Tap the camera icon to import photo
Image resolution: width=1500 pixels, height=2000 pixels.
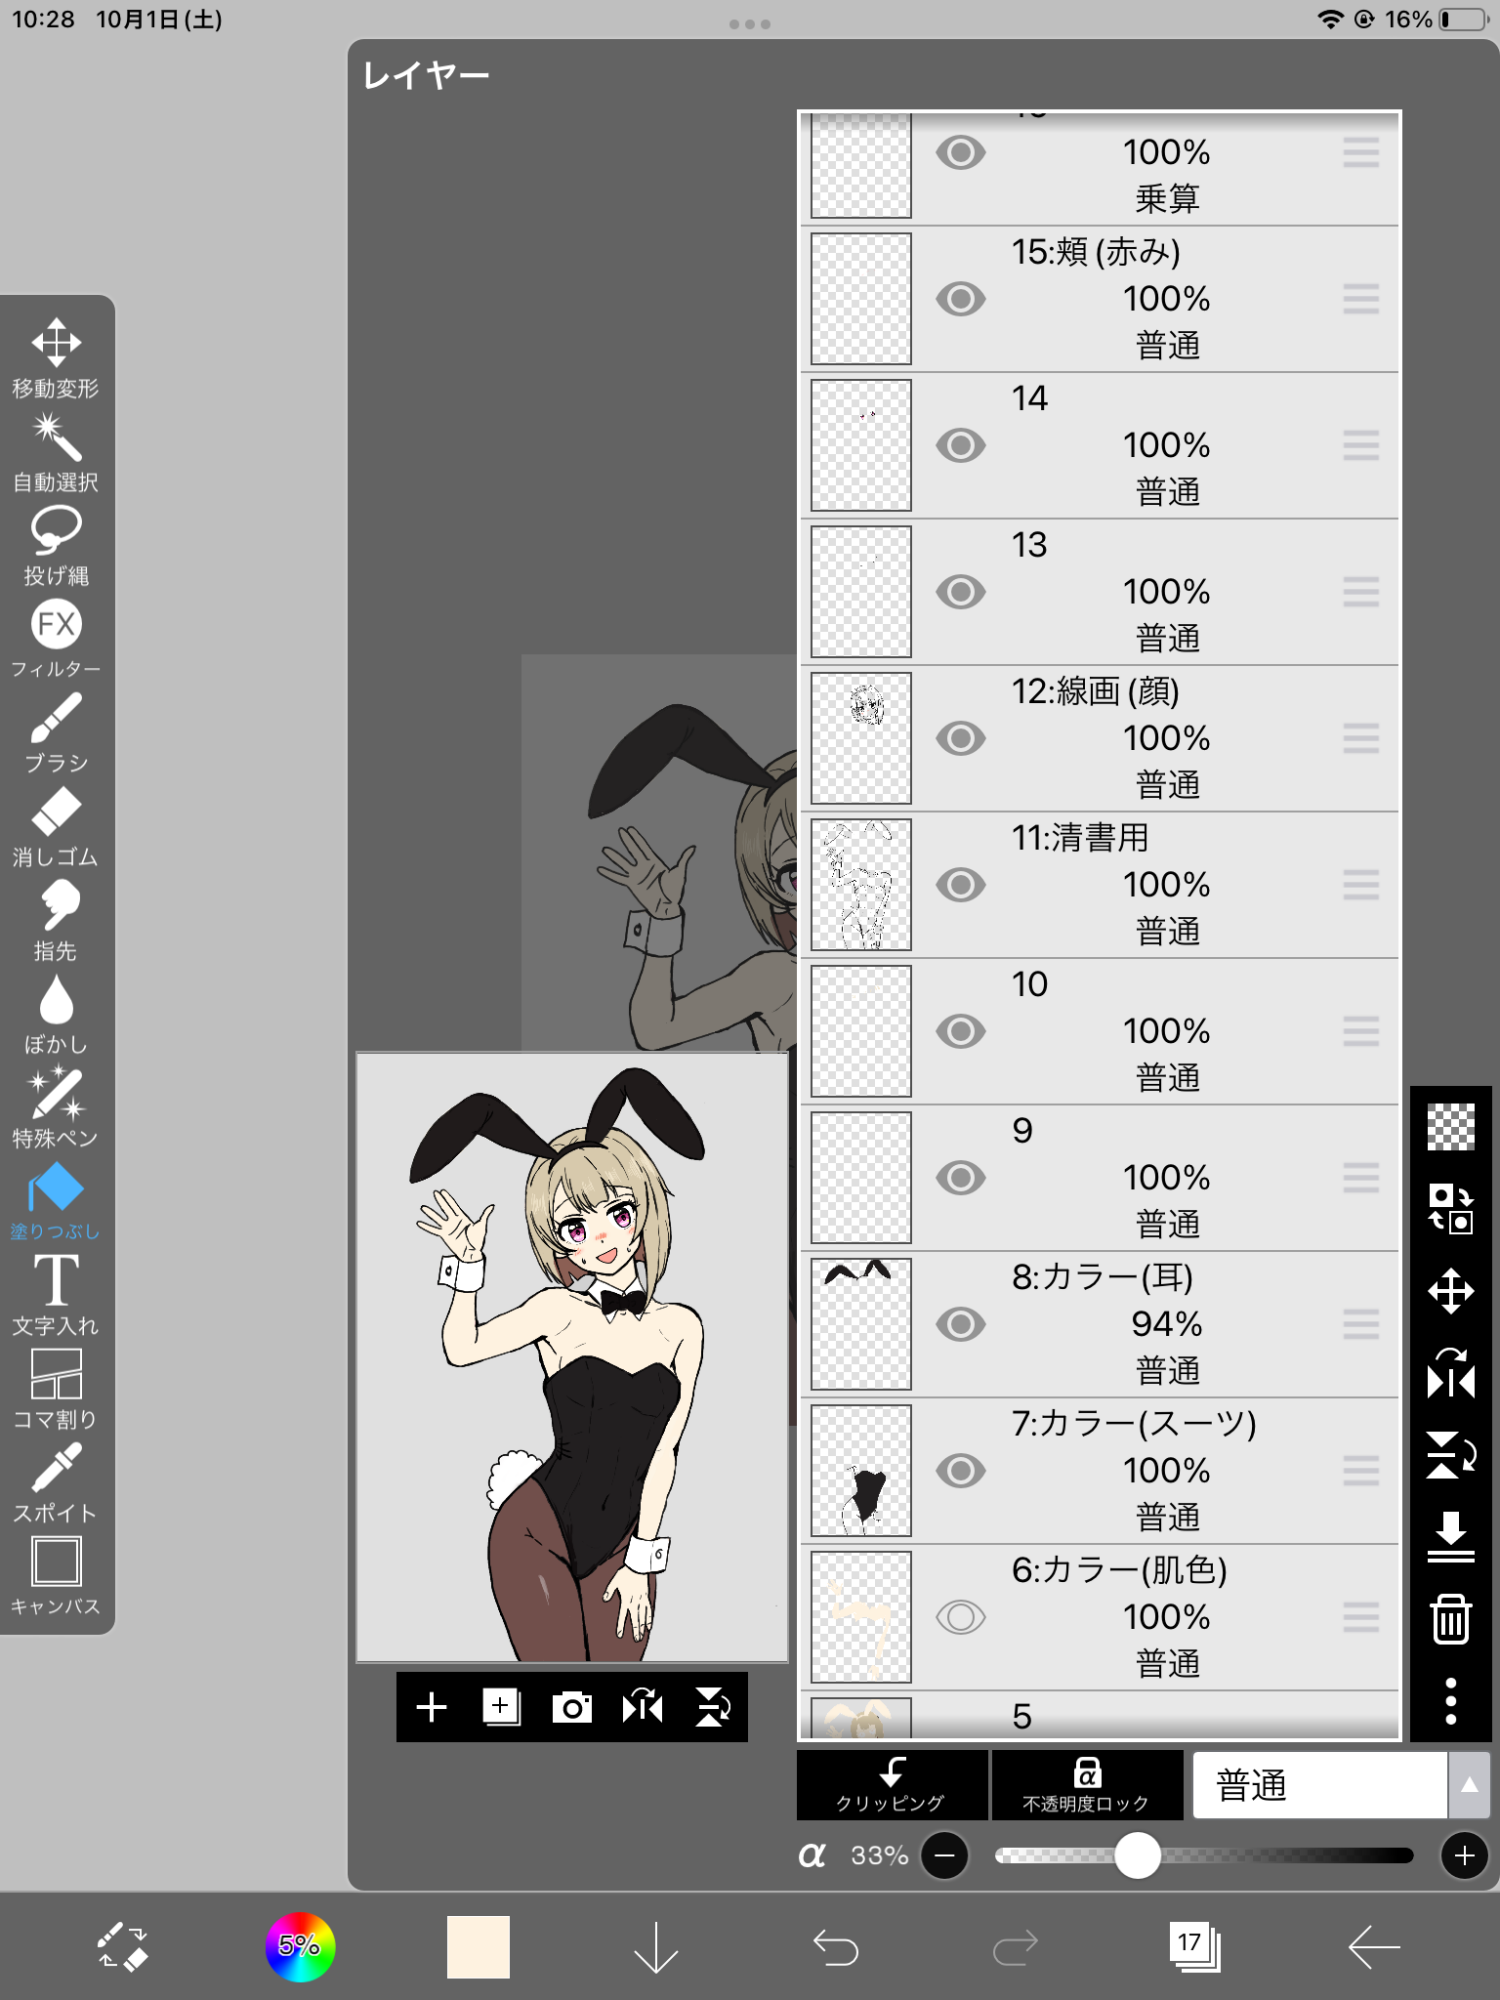coord(571,1707)
